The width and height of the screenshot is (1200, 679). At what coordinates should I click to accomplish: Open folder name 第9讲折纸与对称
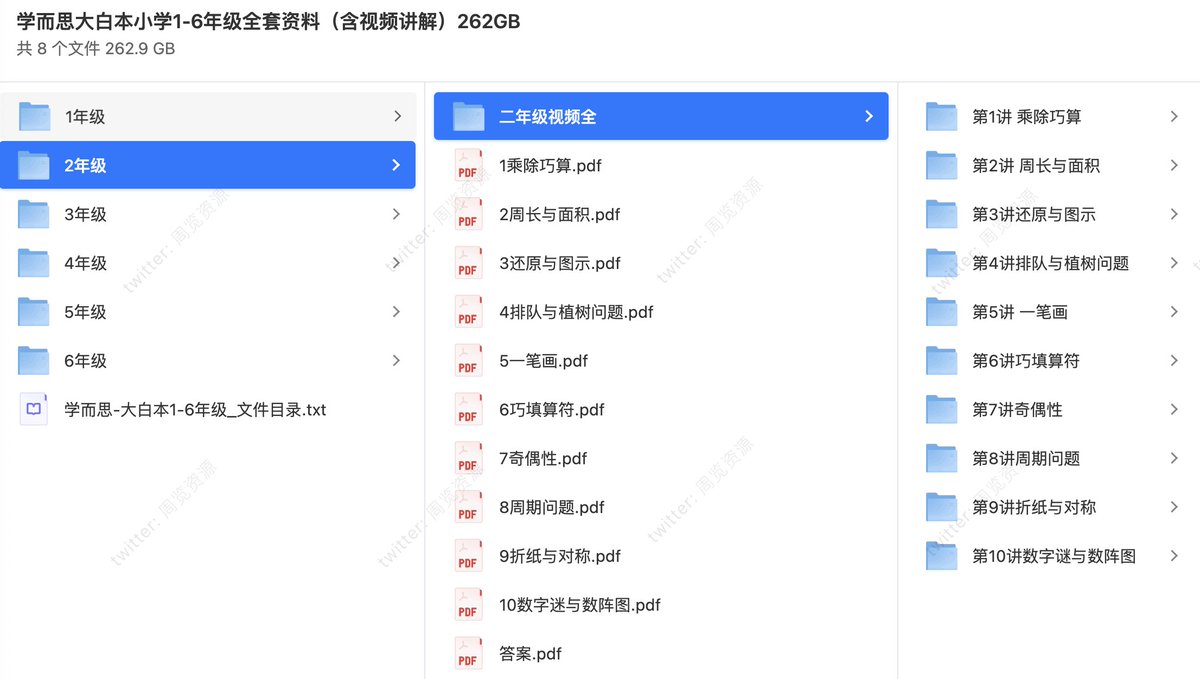(1034, 508)
